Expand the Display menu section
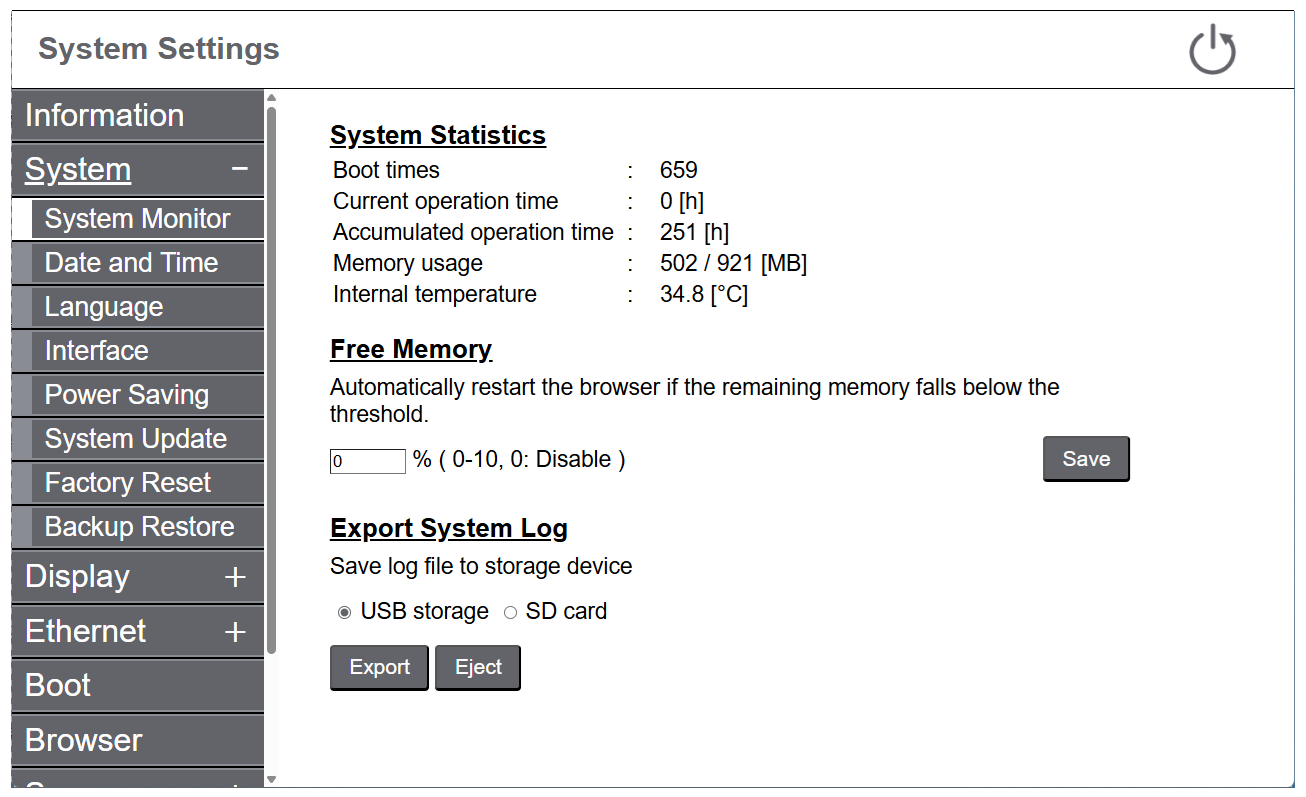 point(235,577)
